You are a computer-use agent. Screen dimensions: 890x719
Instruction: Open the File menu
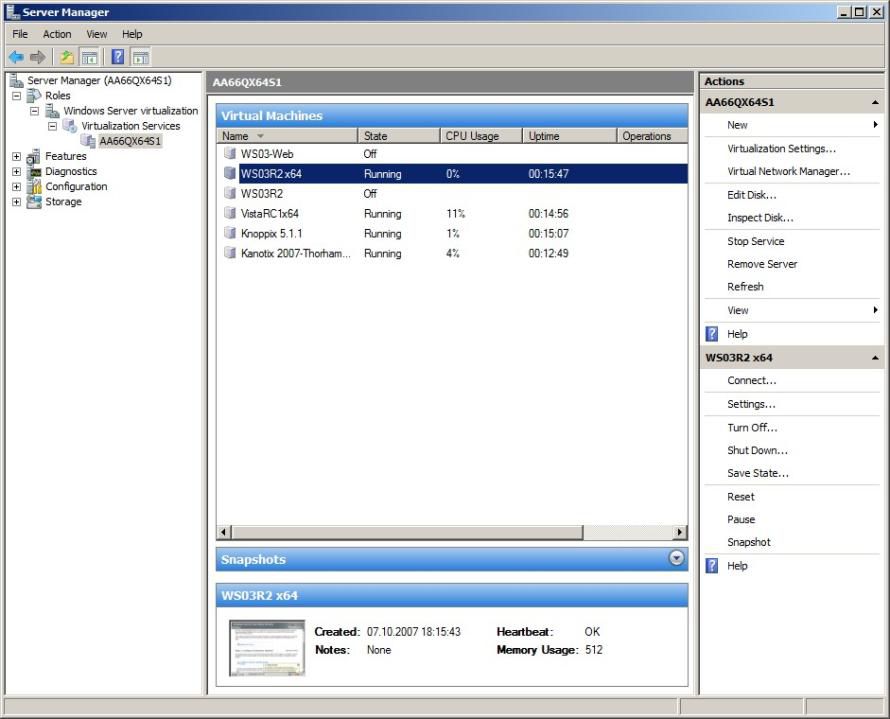click(20, 34)
